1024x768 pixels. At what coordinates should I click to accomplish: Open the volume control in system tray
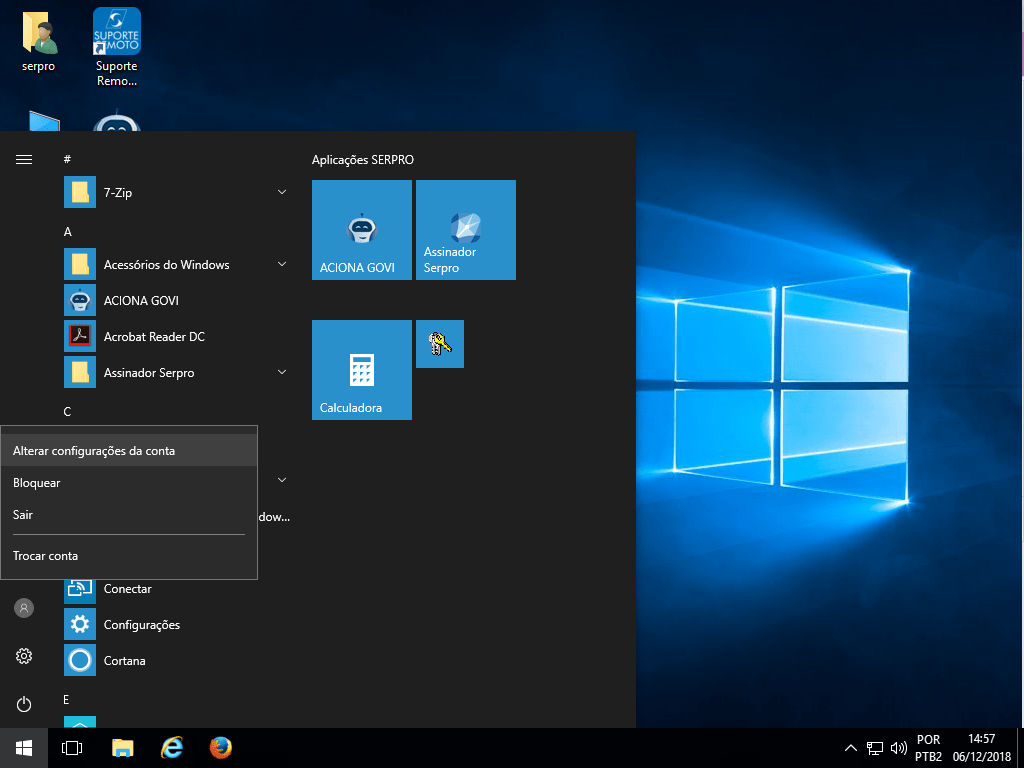[898, 748]
